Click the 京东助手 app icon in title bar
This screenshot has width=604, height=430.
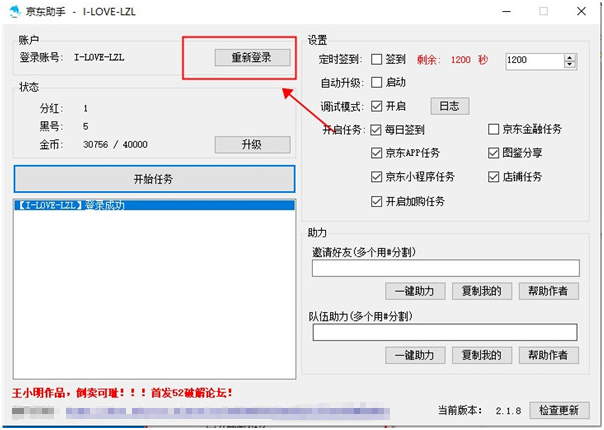(15, 11)
